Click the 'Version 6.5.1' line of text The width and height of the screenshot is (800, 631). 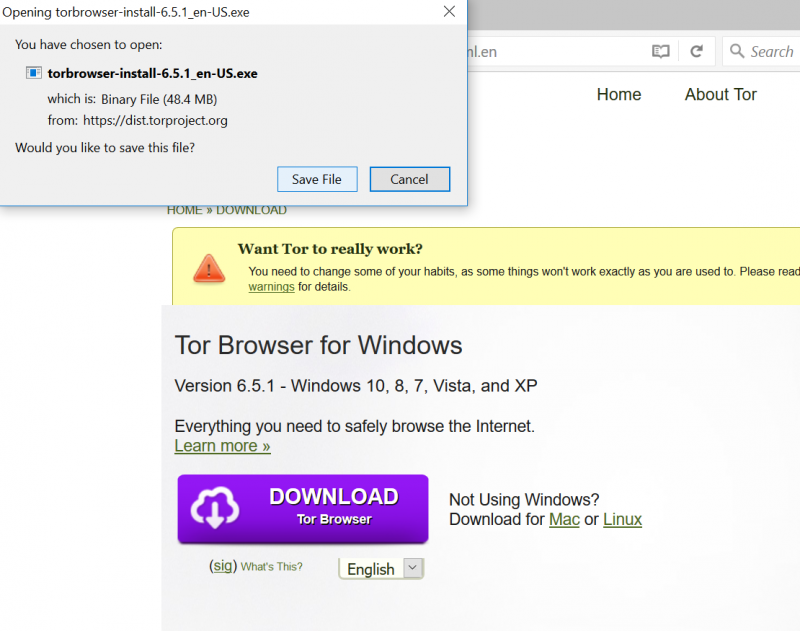[x=356, y=386]
